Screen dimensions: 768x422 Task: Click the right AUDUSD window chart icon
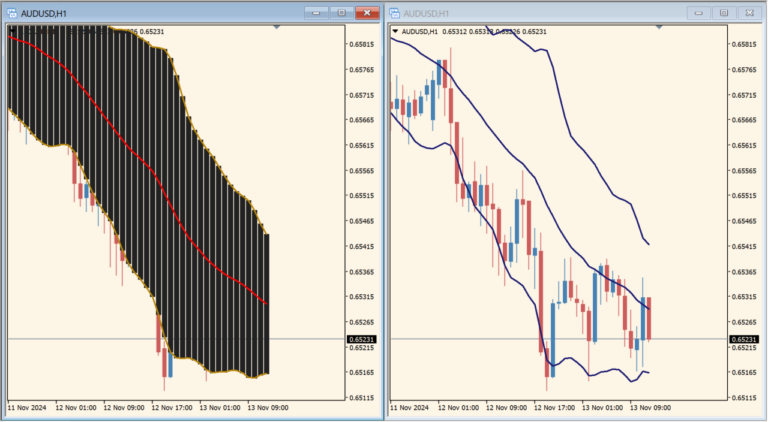[394, 13]
